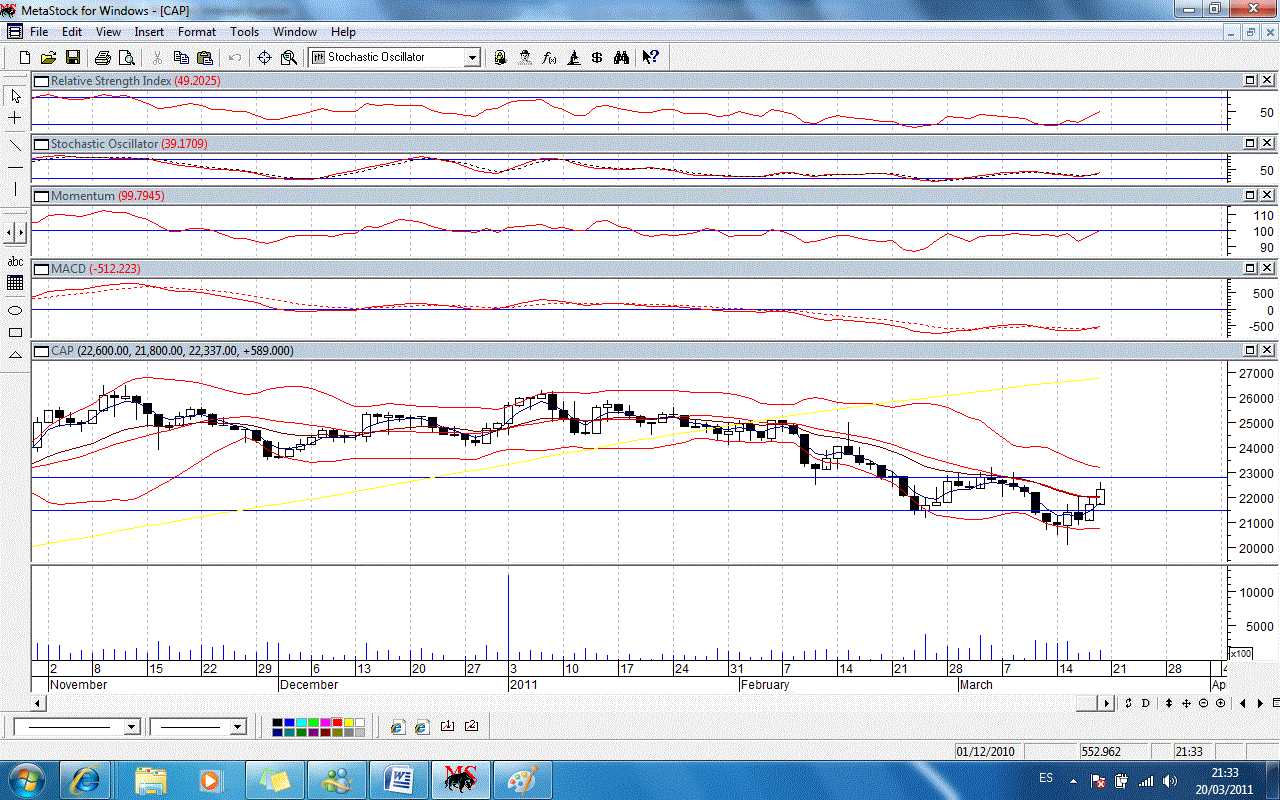1280x800 pixels.
Task: Toggle maximize on the MACD pane
Action: 1250,269
